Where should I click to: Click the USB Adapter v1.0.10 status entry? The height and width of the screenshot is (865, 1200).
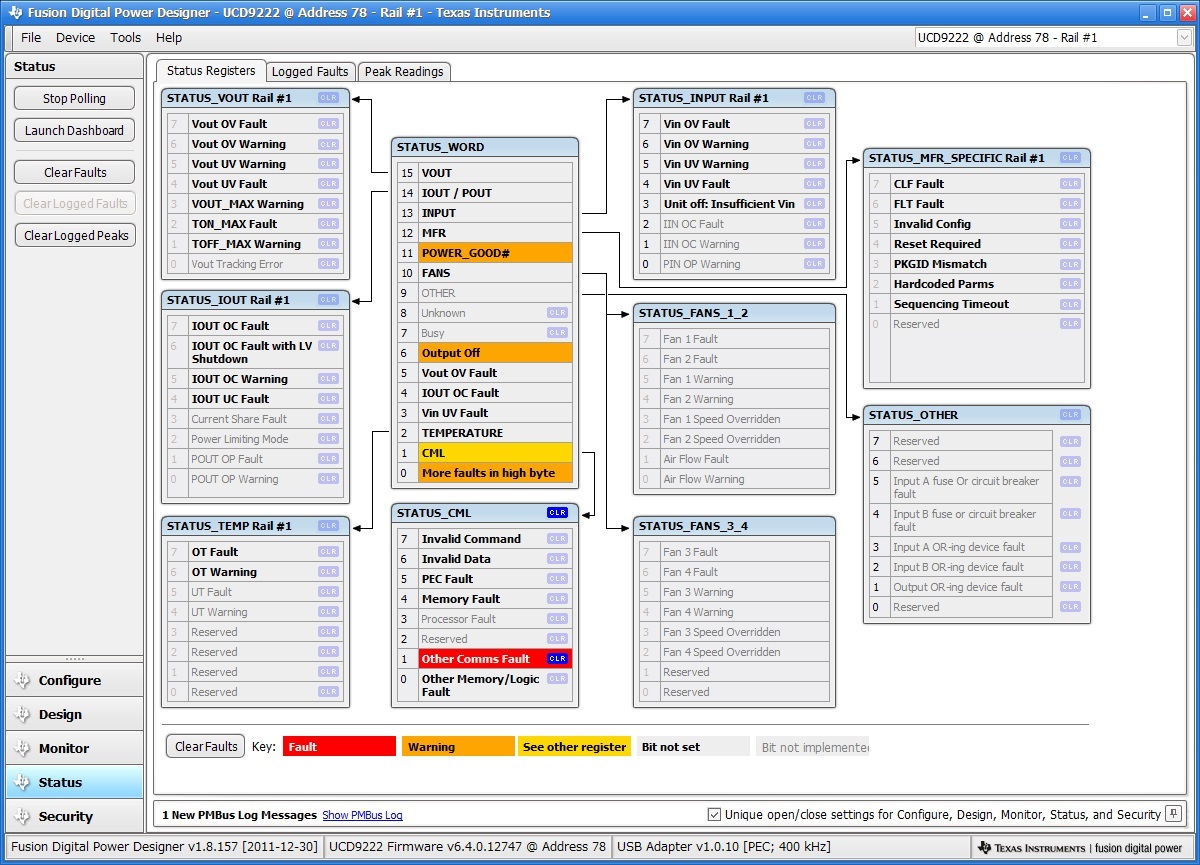click(724, 847)
